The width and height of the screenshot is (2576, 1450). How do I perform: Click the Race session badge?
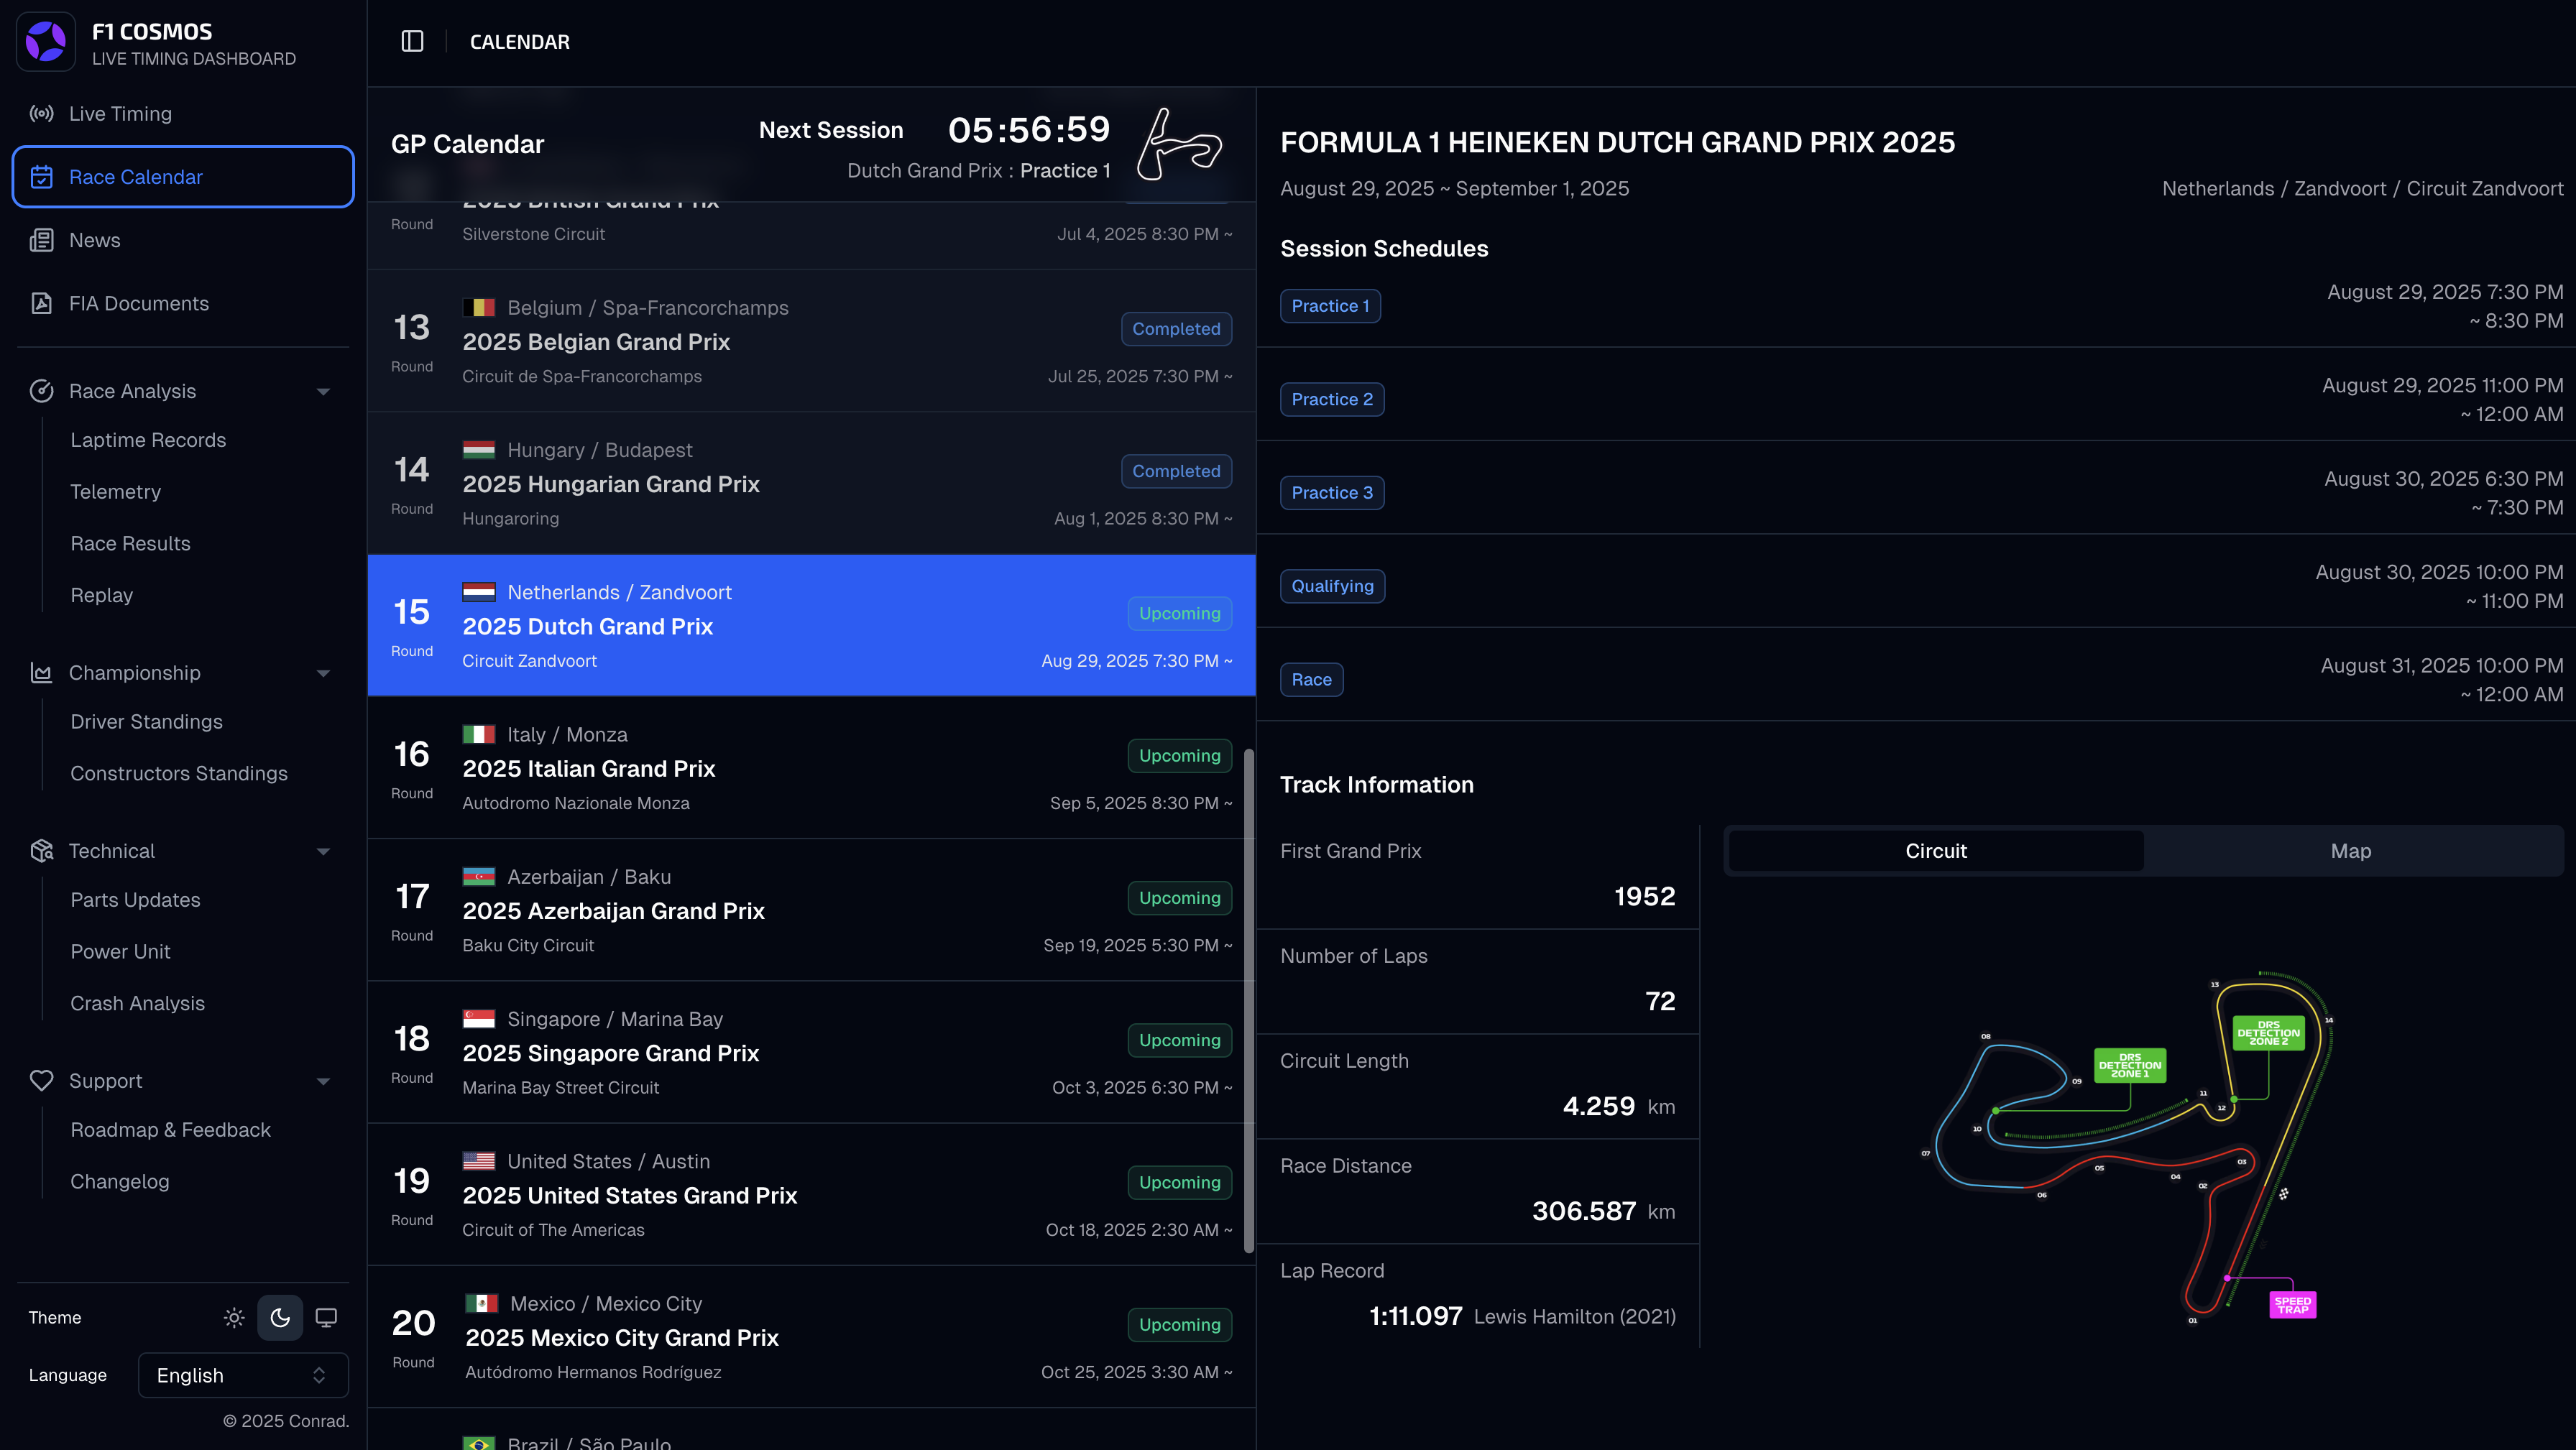(1311, 680)
